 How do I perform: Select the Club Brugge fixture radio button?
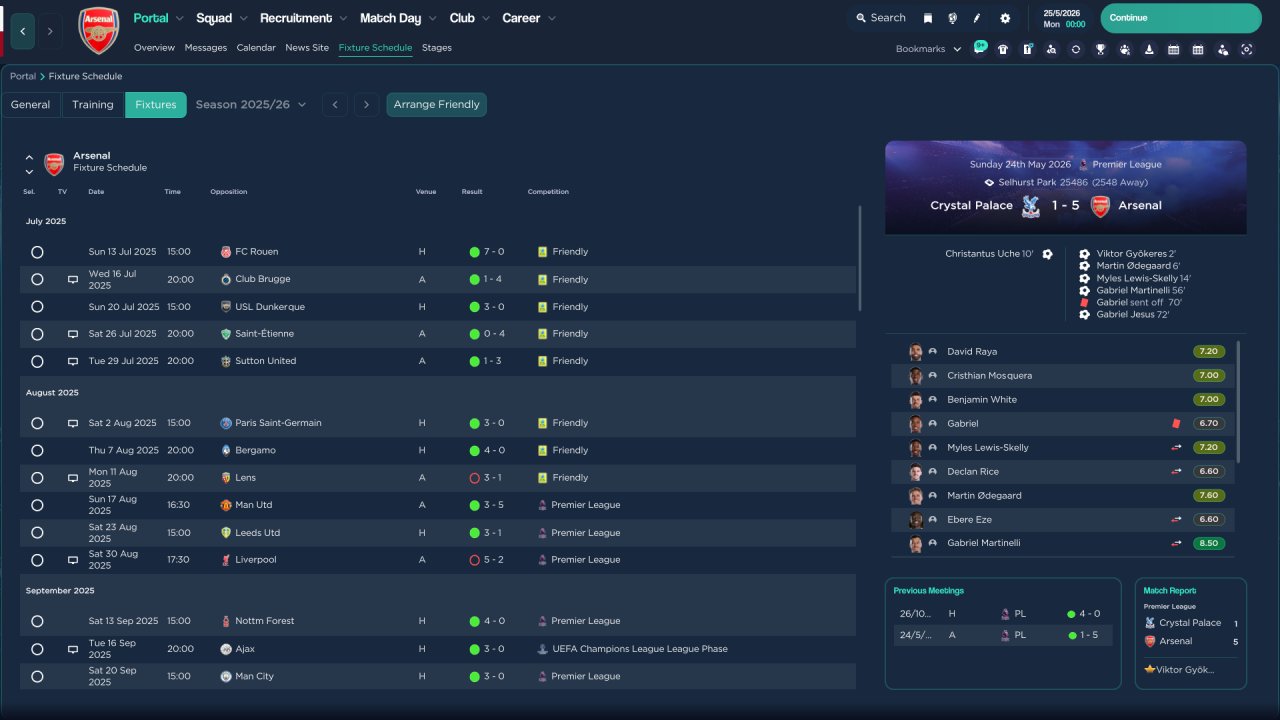point(37,279)
